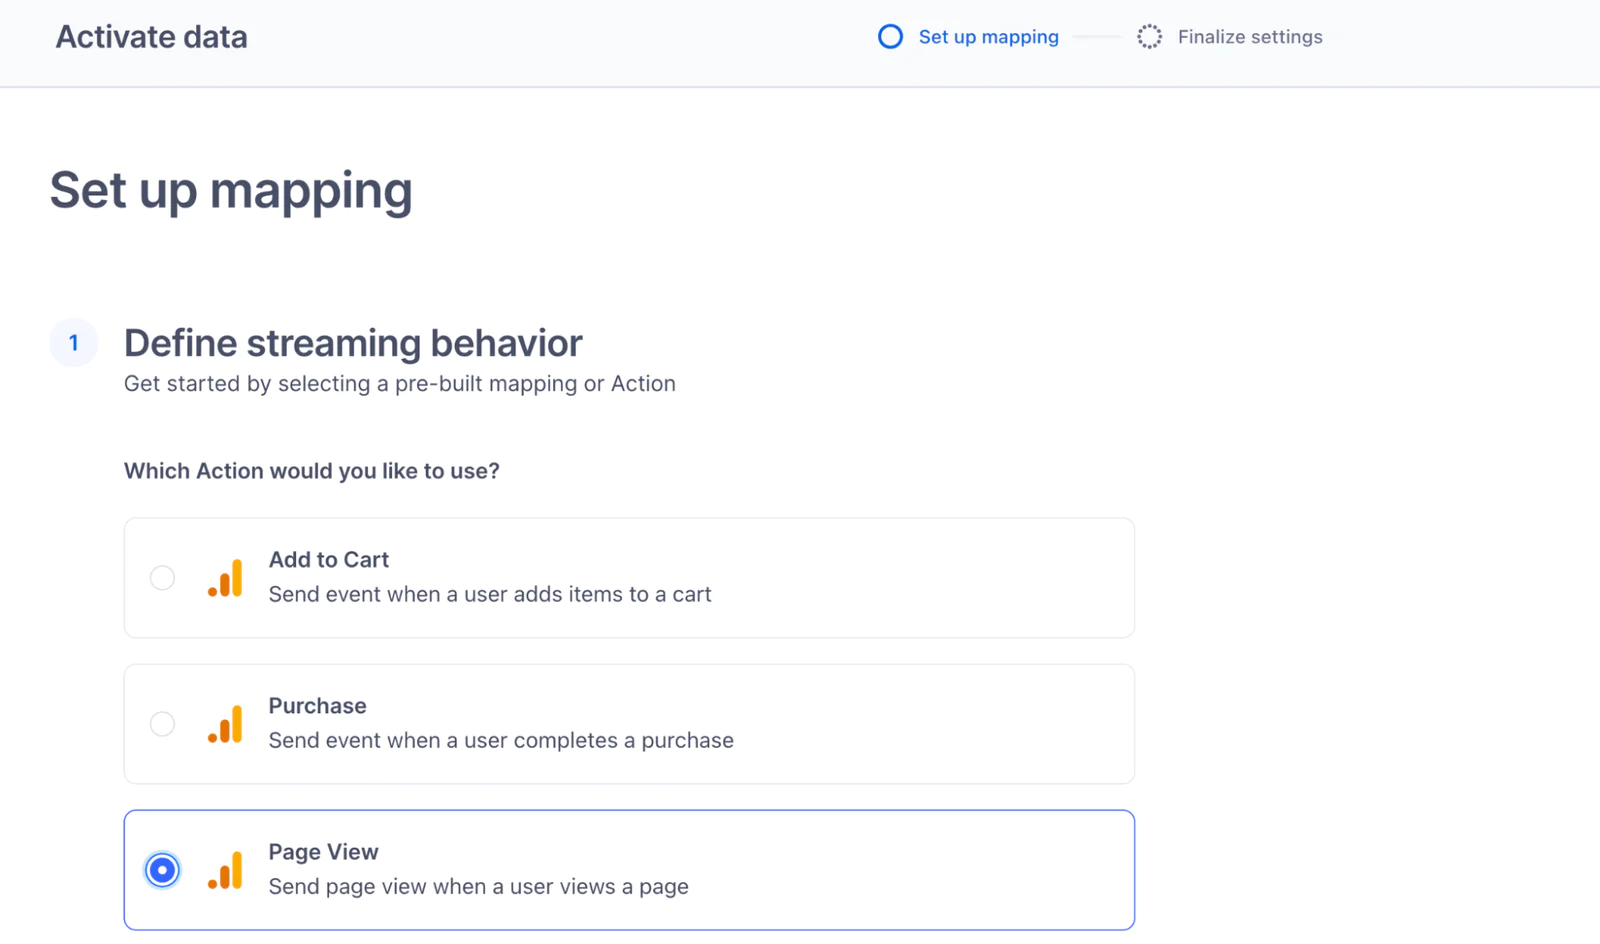The image size is (1600, 944).
Task: Select the Purchase option card
Action: [628, 723]
